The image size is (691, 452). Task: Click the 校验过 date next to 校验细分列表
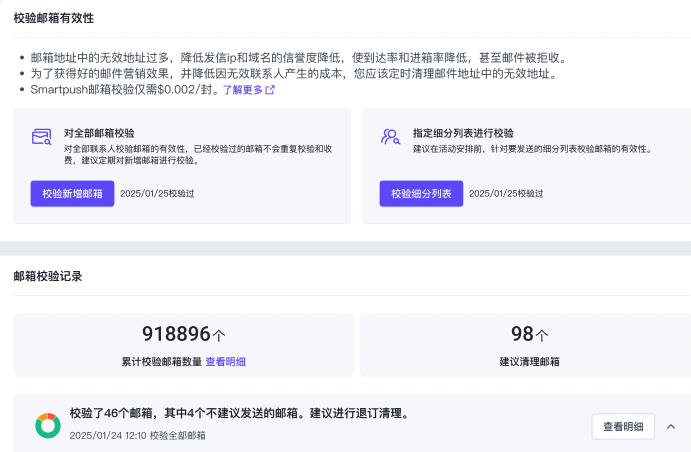[505, 194]
